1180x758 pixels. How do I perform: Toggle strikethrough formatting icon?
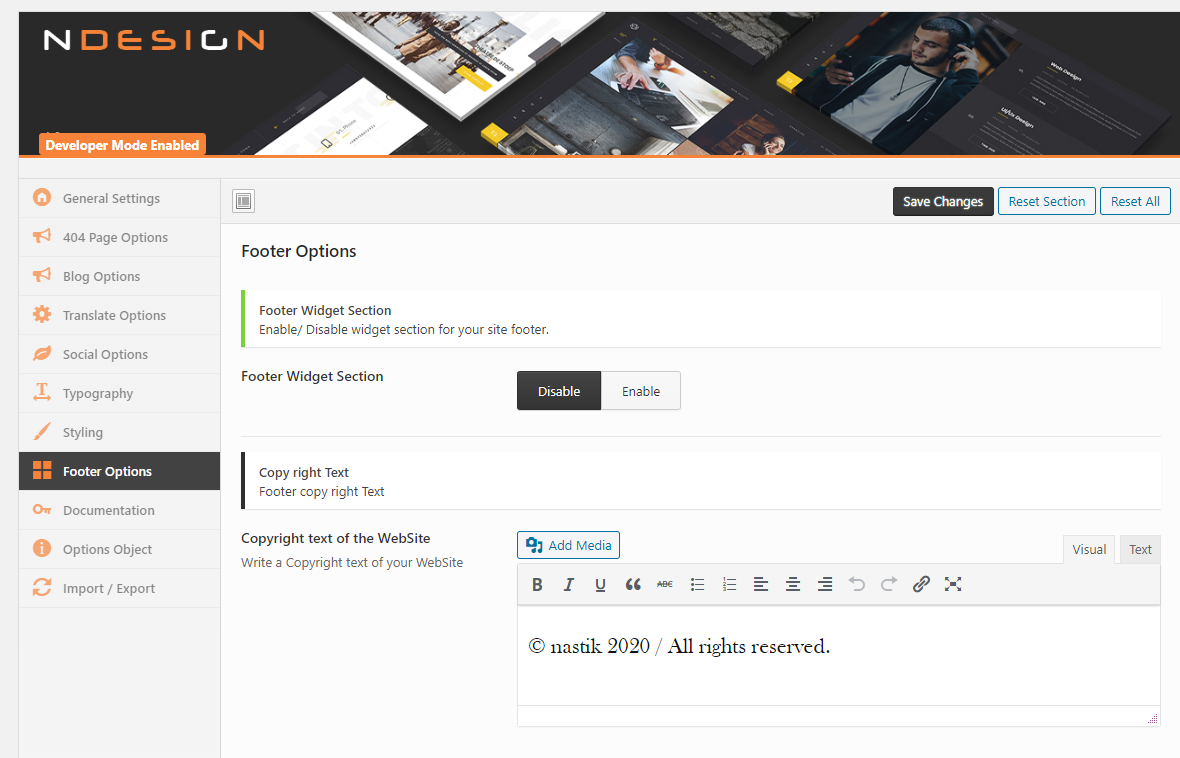point(664,585)
